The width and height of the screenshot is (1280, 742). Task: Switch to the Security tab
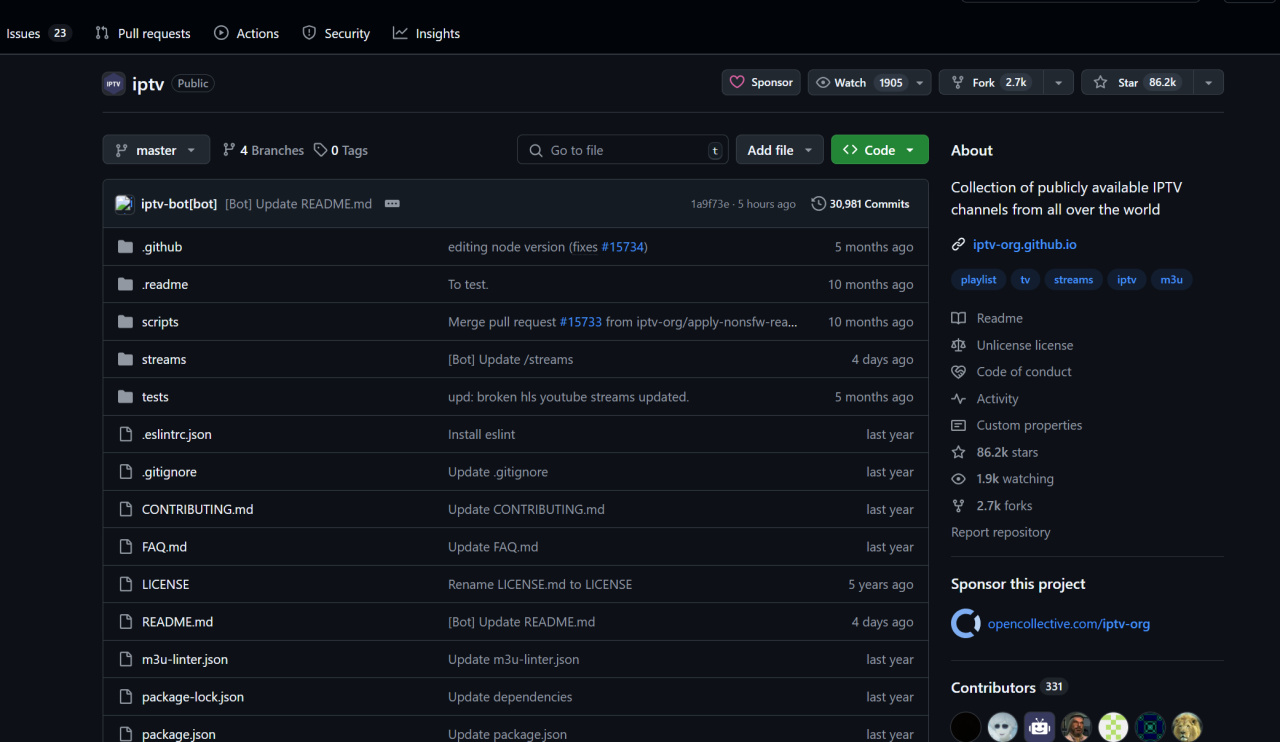(336, 33)
